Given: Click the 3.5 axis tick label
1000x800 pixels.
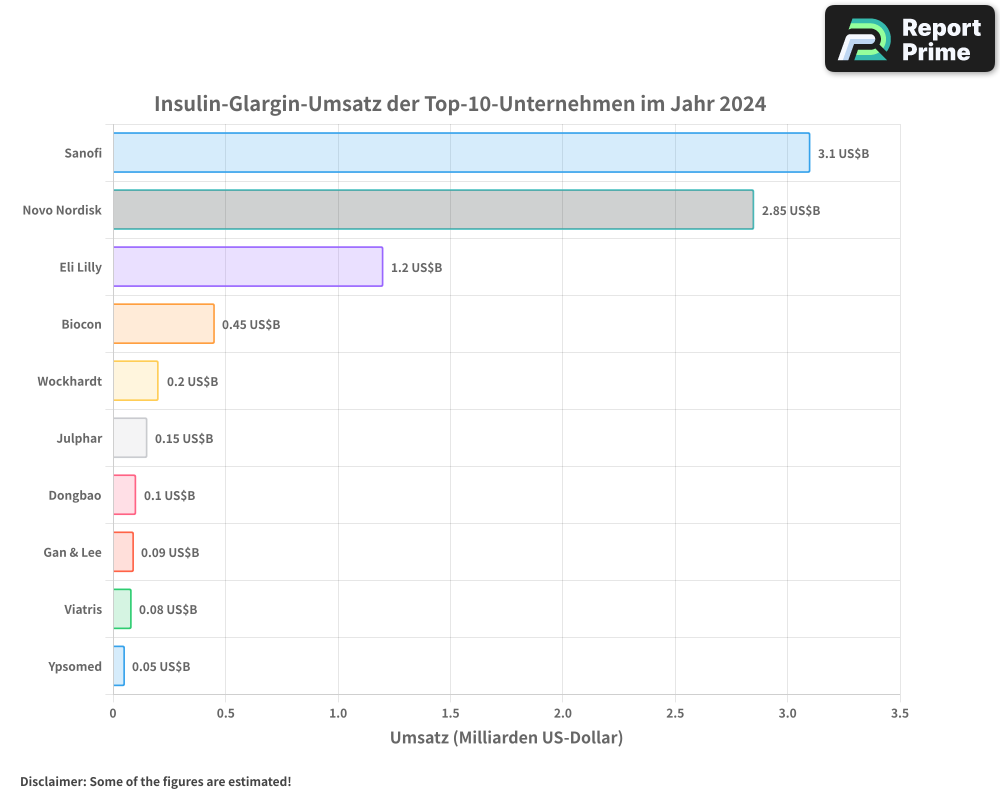Looking at the screenshot, I should coord(899,714).
